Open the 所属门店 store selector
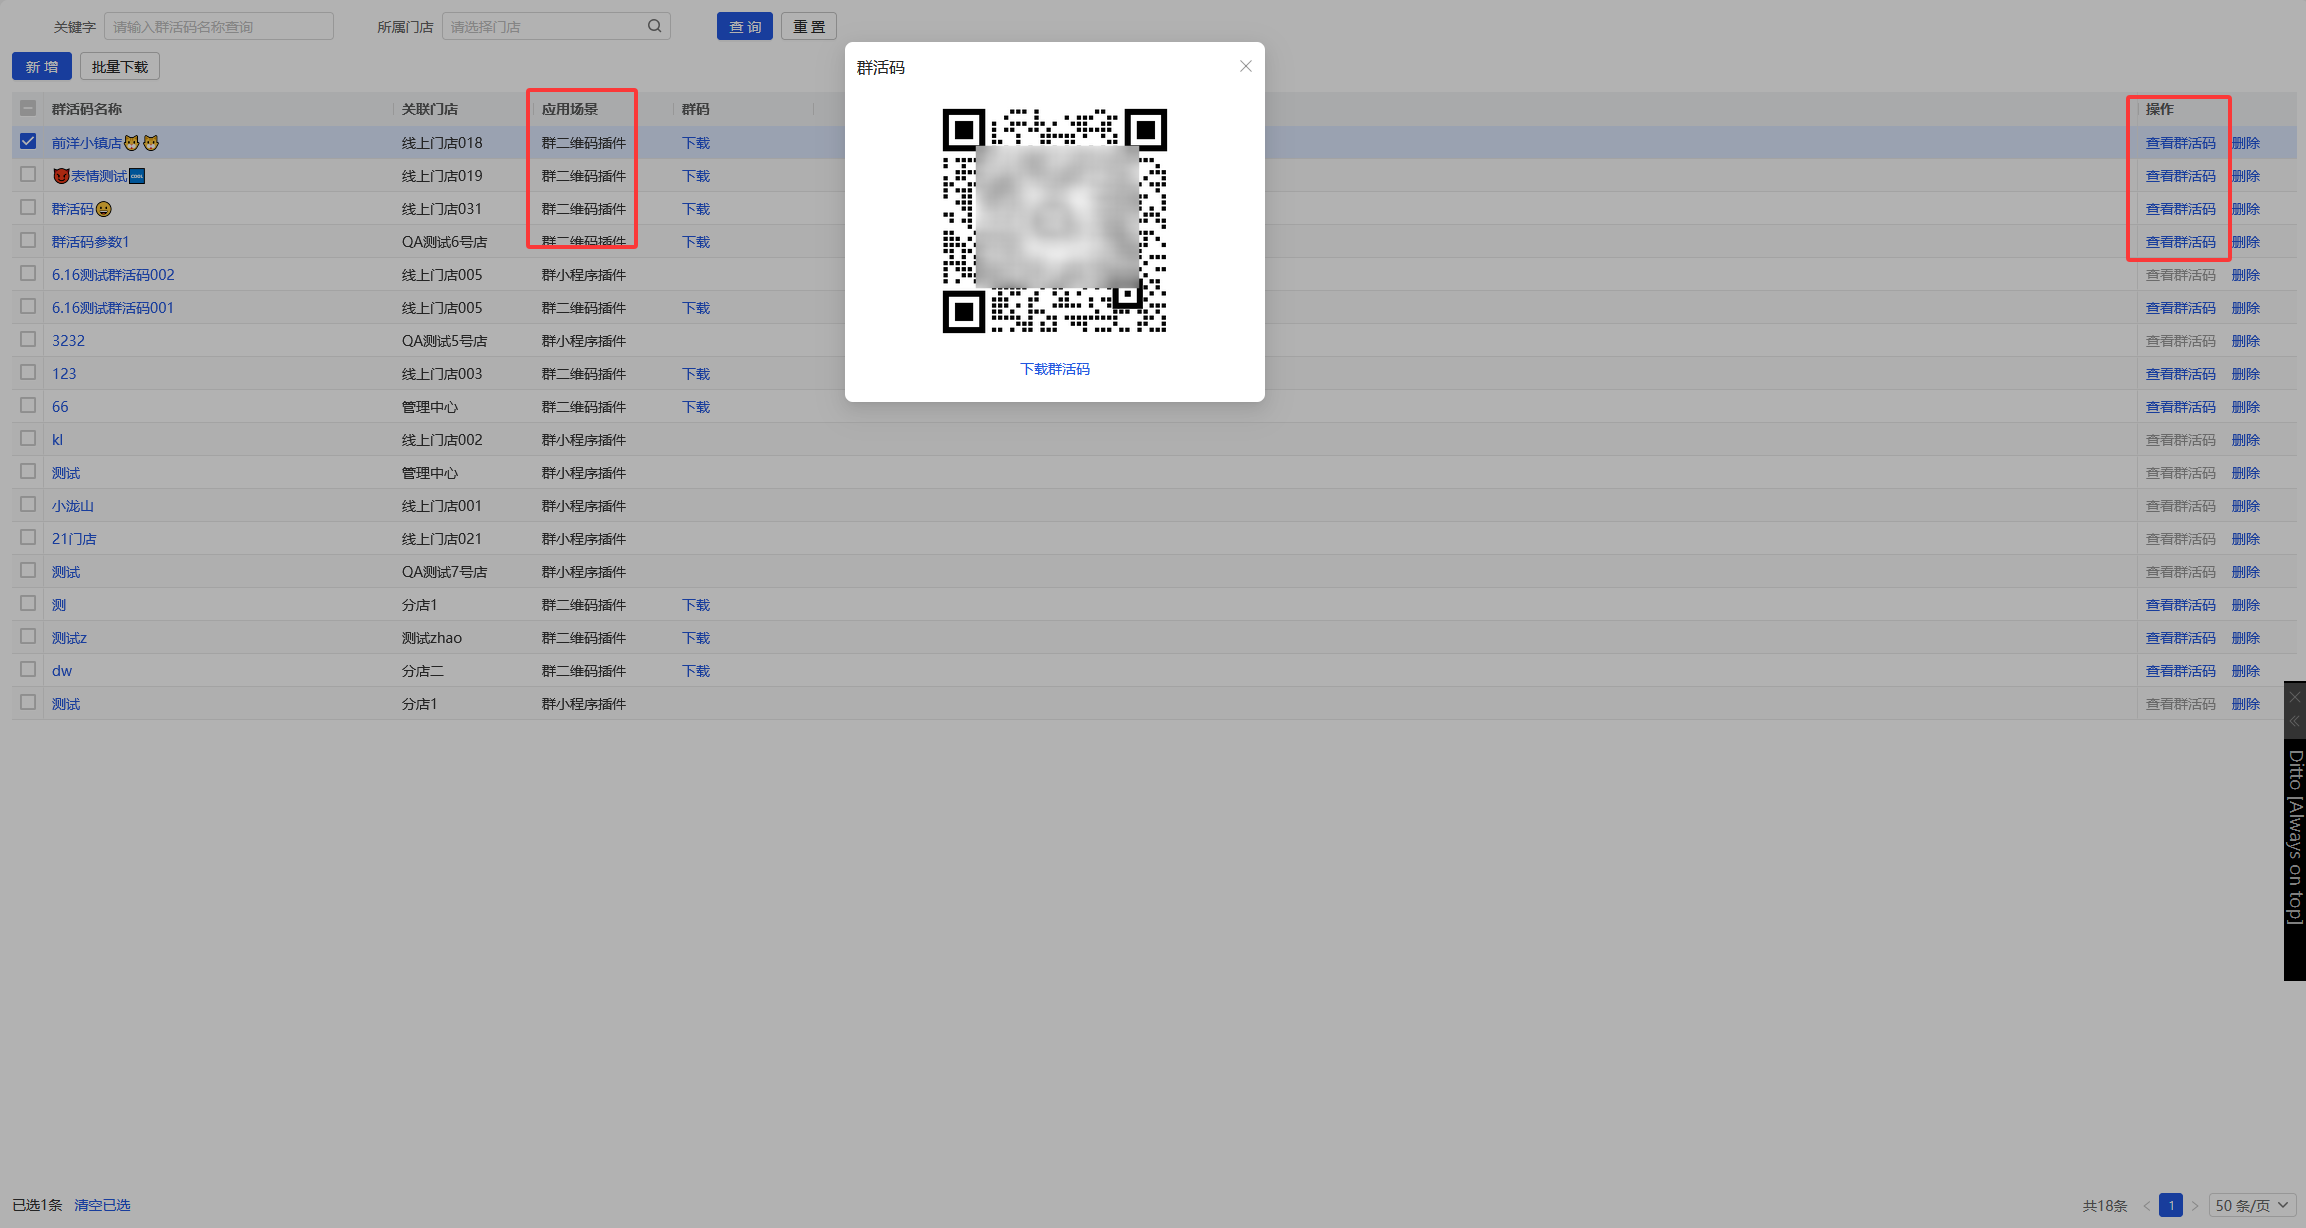 click(x=556, y=26)
